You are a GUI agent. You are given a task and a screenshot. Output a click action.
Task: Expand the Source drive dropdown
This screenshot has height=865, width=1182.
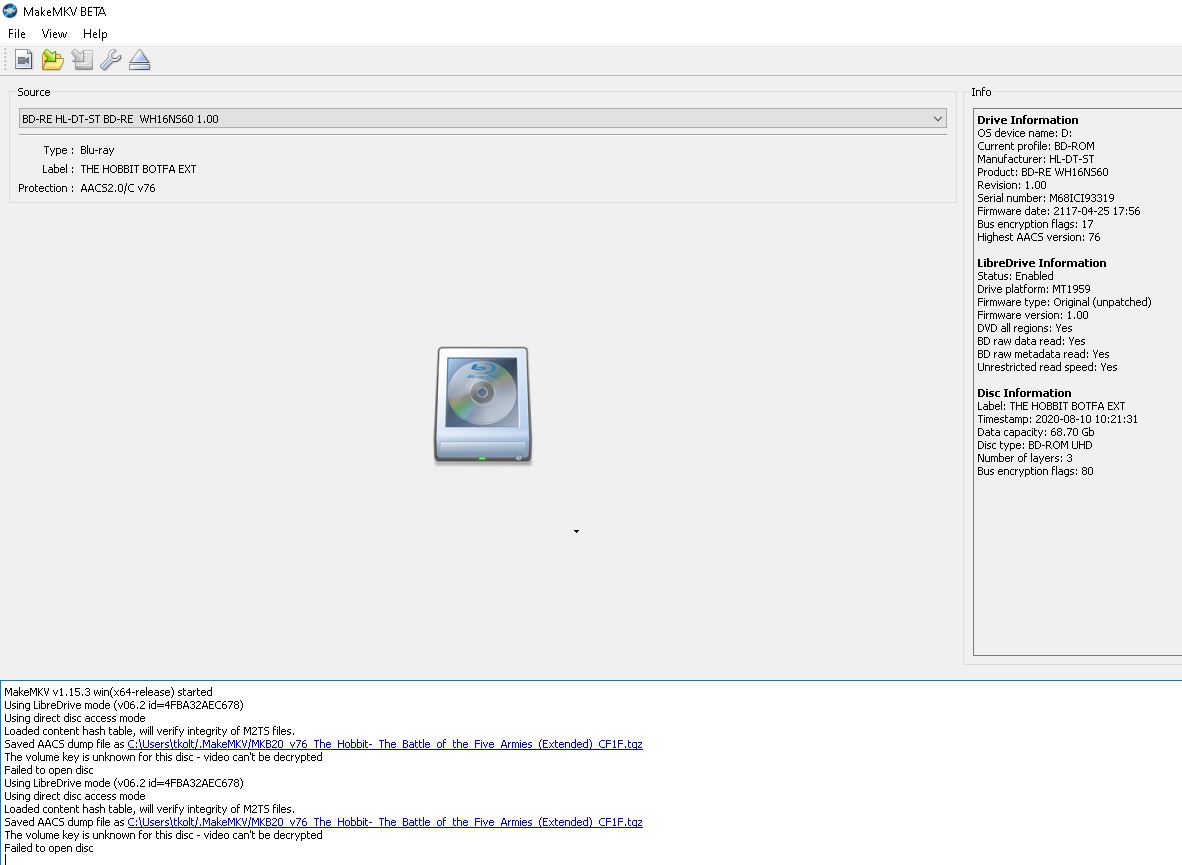[482, 118]
